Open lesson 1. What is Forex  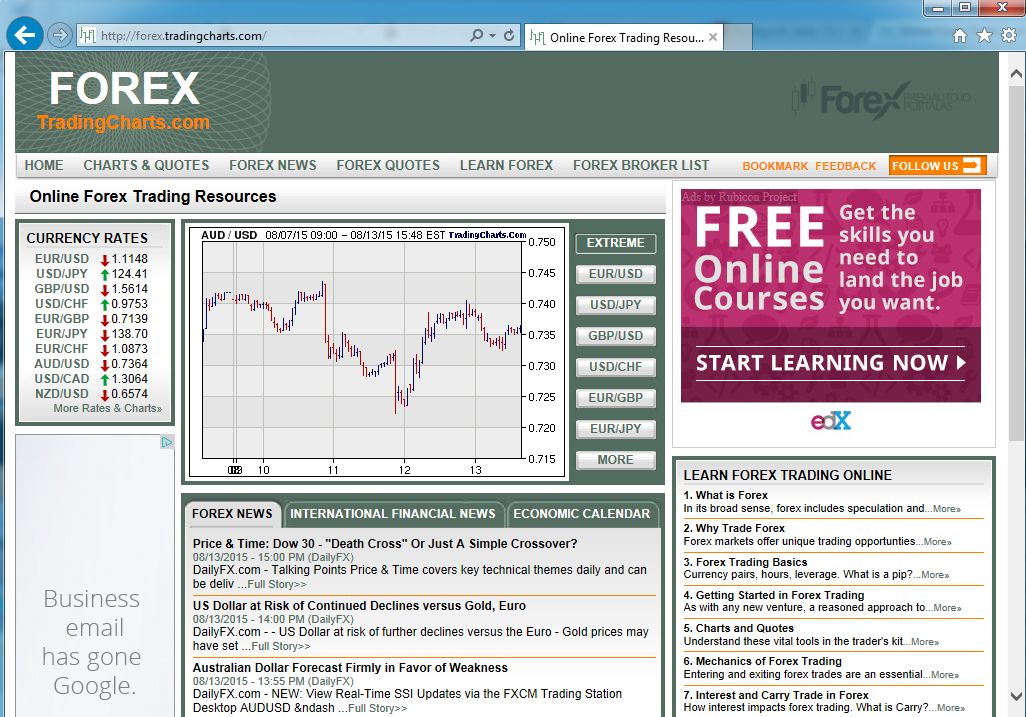pyautogui.click(x=726, y=495)
